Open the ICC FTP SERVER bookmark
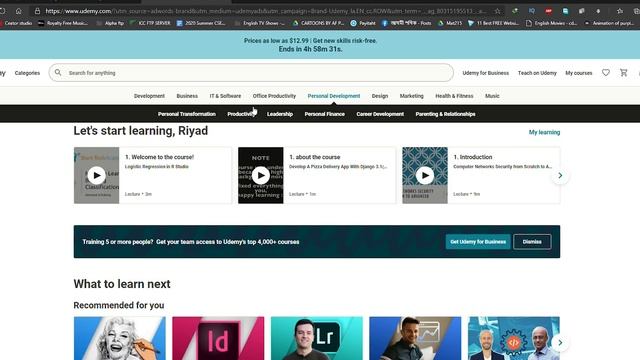This screenshot has width=640, height=360. pyautogui.click(x=150, y=23)
